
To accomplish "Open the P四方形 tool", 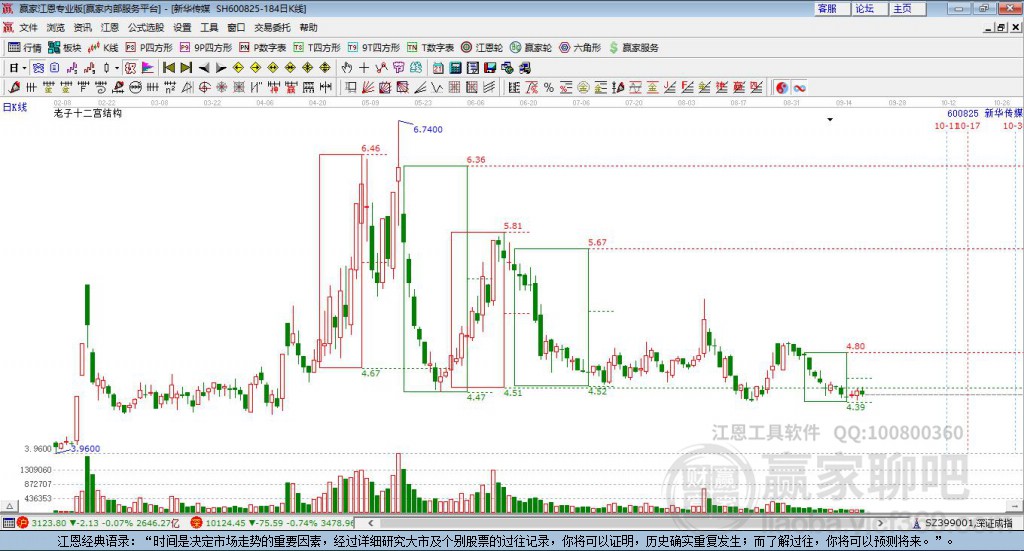I will pos(149,48).
